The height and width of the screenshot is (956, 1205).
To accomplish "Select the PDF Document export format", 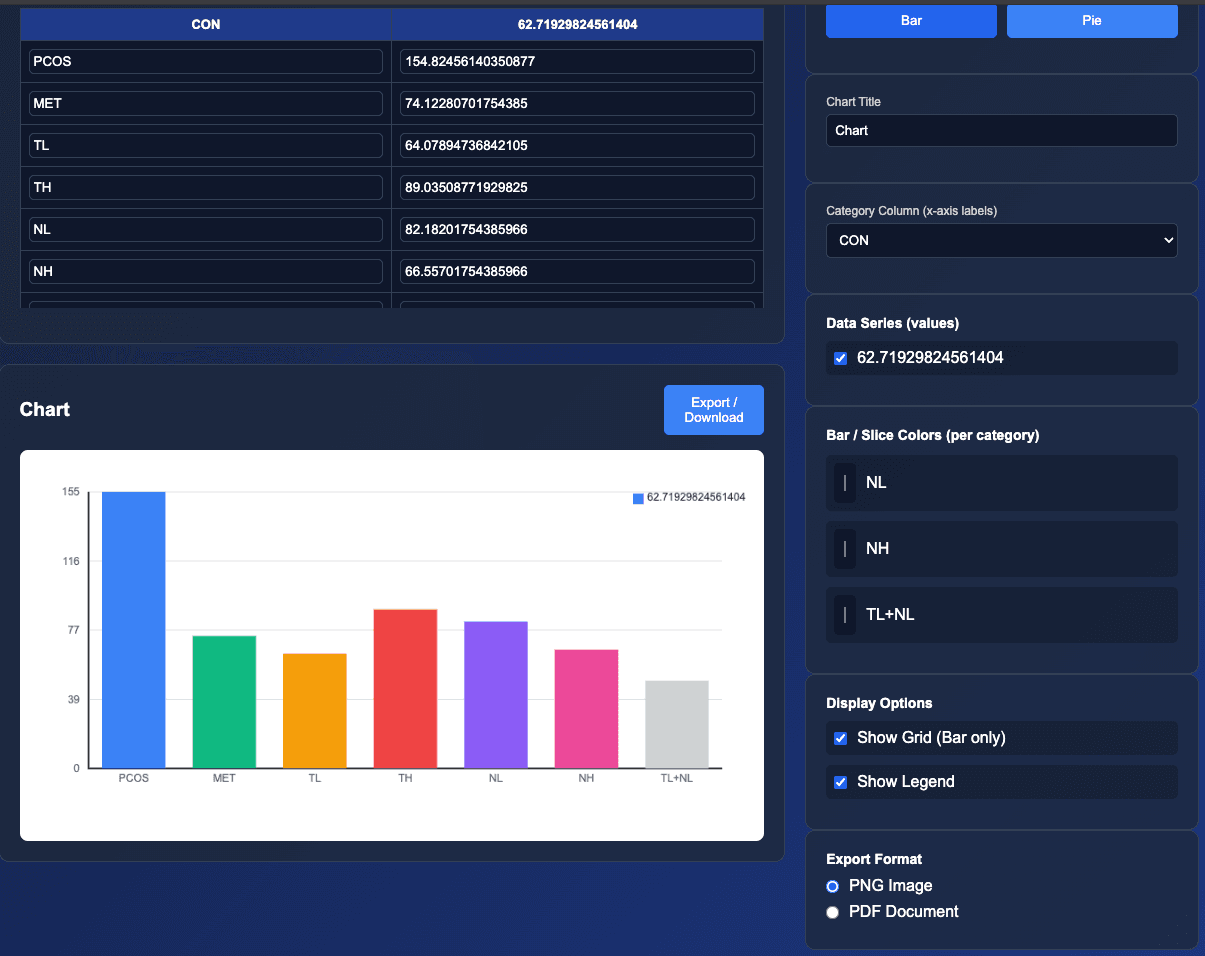I will click(832, 912).
